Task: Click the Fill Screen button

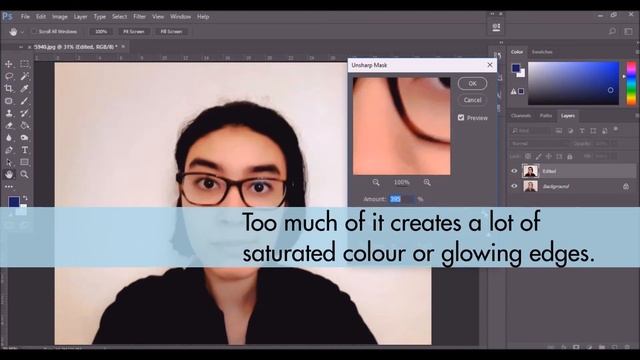Action: (171, 31)
